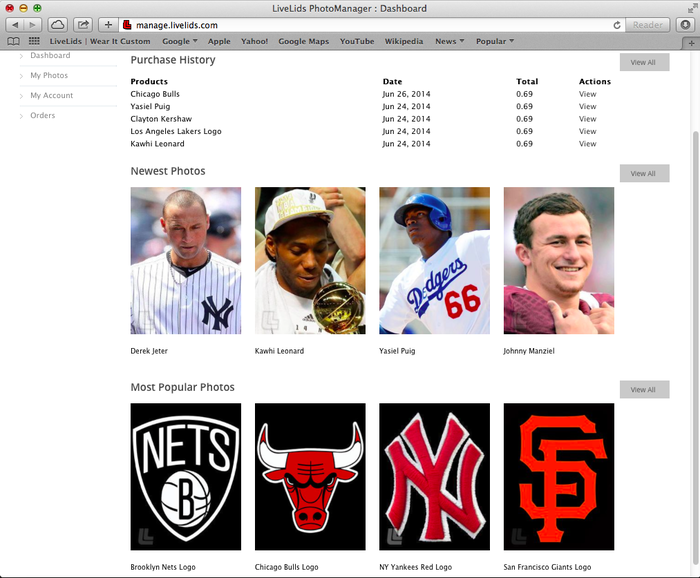Screen dimensions: 700x578
Task: Open the Downloads icon in the toolbar
Action: pos(686,25)
